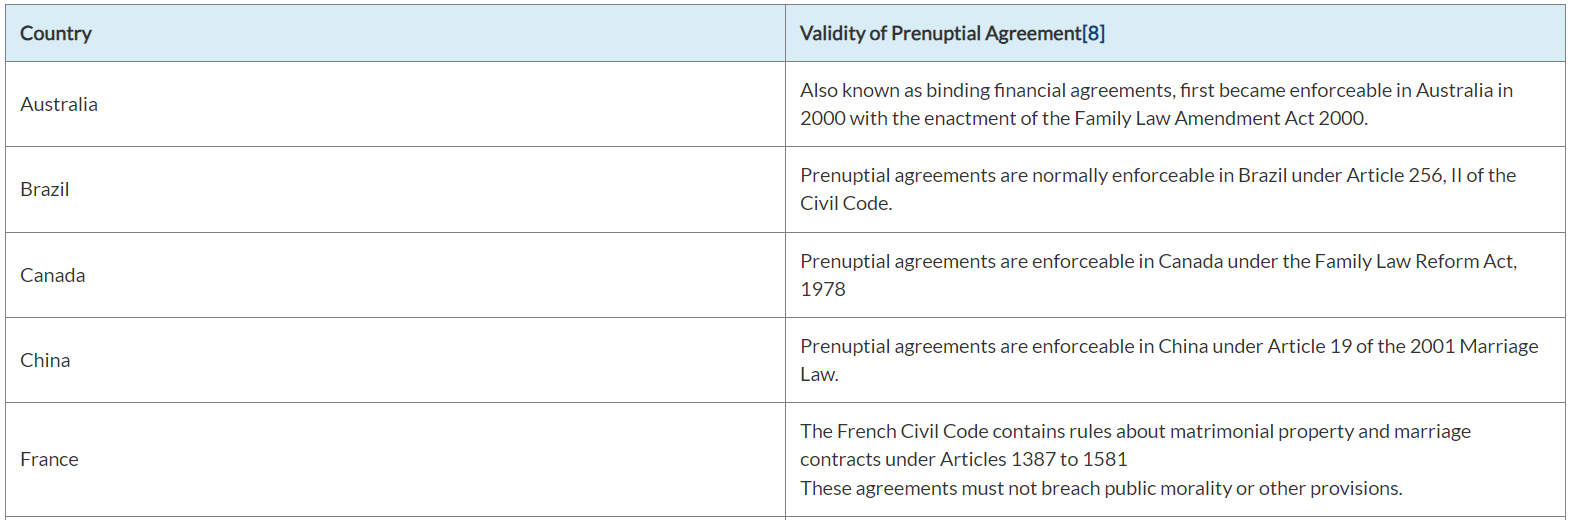Open the [8] footnote reference link

tap(1093, 33)
